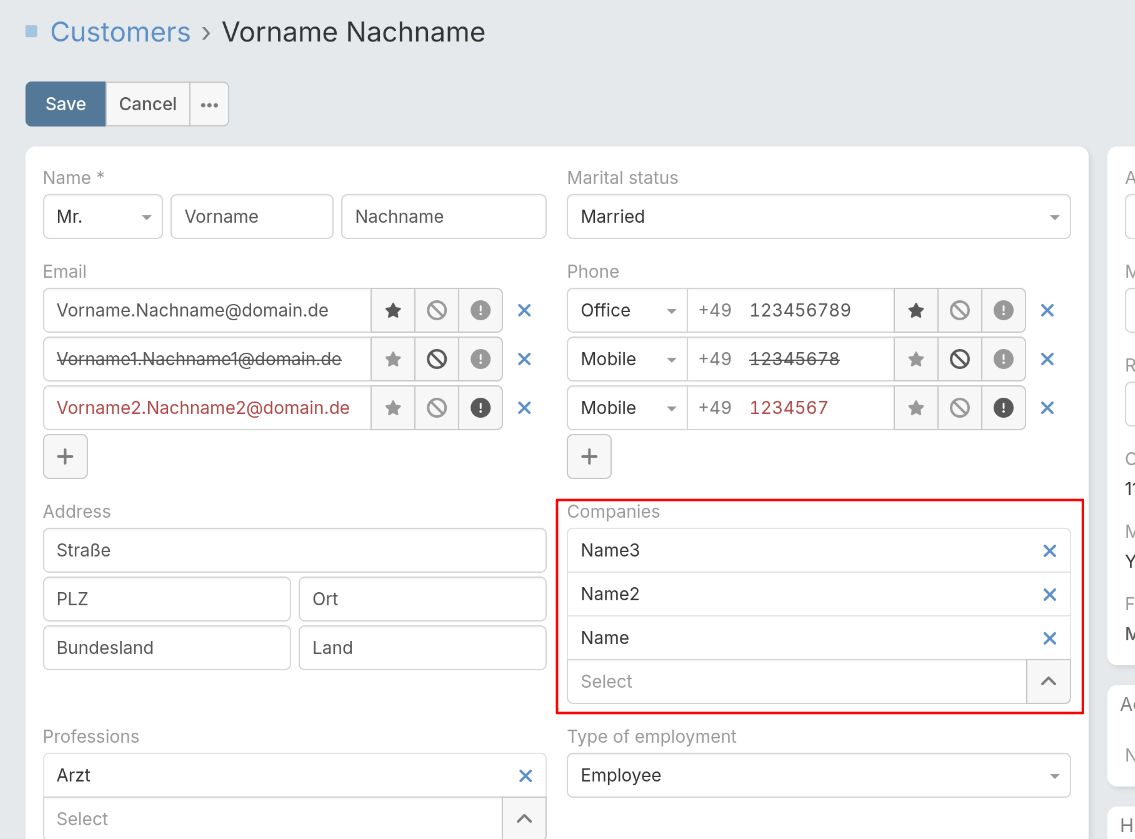Screen dimensions: 1135x839
Task: Edit the phone number 123456789 field
Action: click(x=817, y=311)
